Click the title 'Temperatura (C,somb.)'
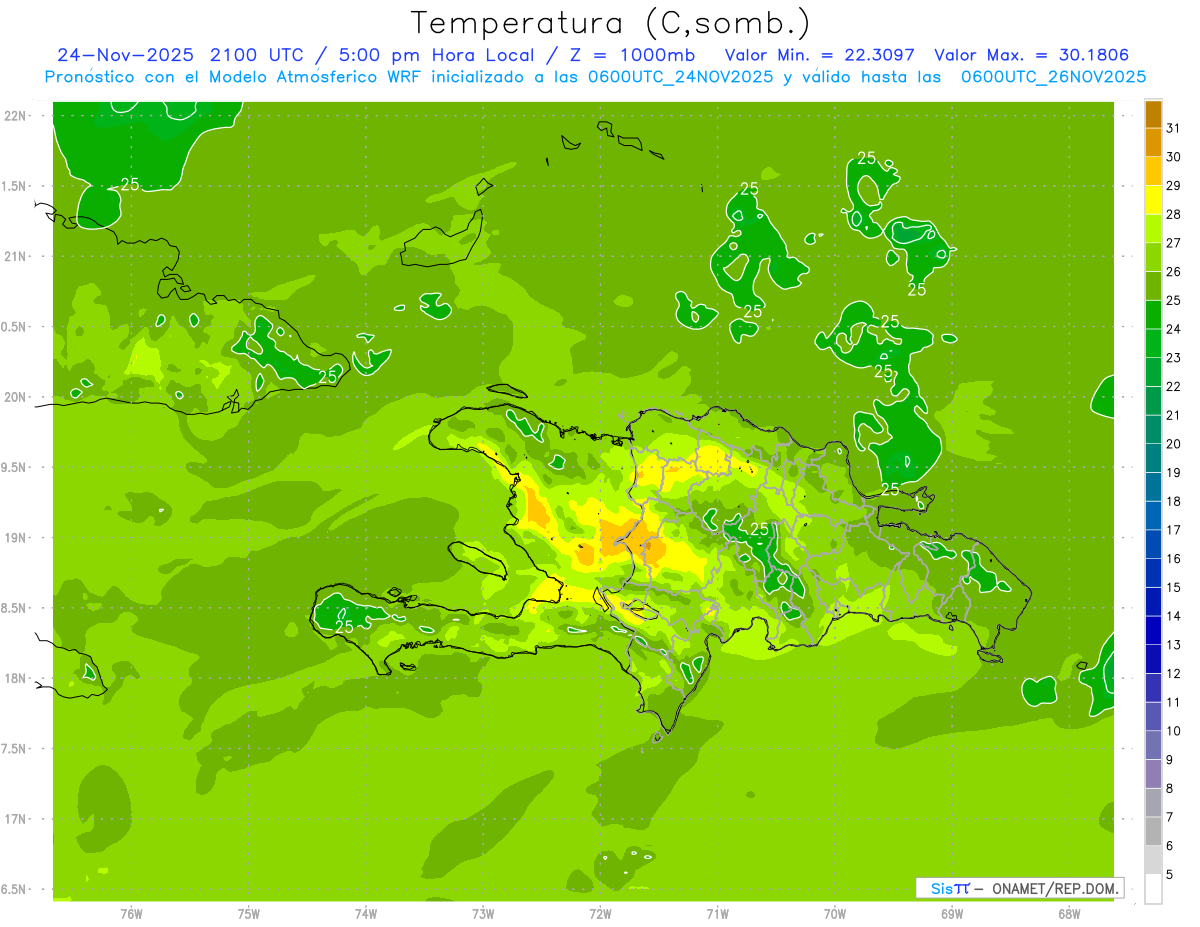The image size is (1200, 927). click(x=611, y=23)
